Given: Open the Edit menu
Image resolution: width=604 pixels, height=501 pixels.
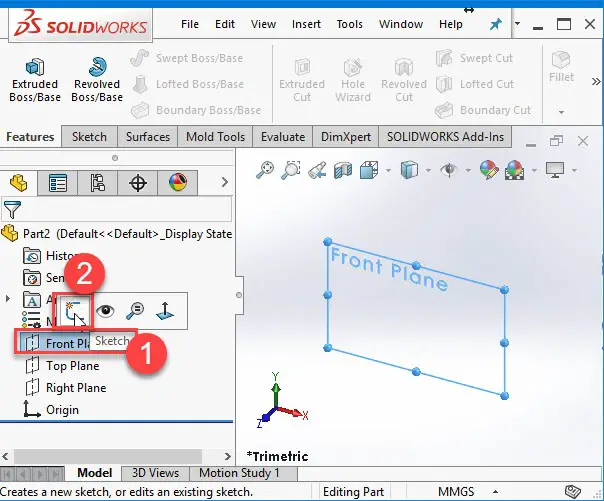Looking at the screenshot, I should (x=225, y=24).
